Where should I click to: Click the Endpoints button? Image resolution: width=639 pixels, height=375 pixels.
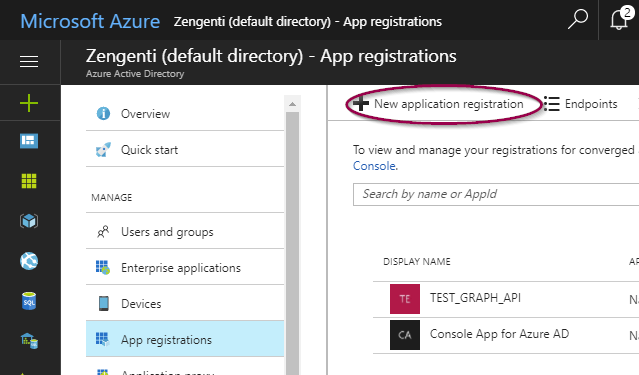coord(581,104)
